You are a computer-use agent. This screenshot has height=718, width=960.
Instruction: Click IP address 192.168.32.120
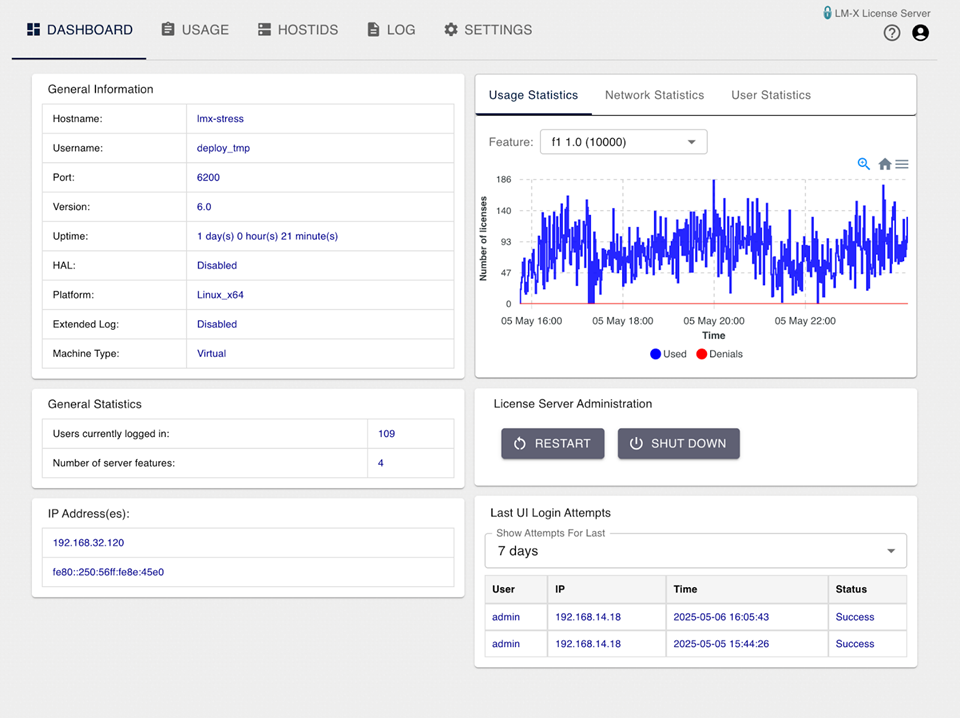(88, 543)
